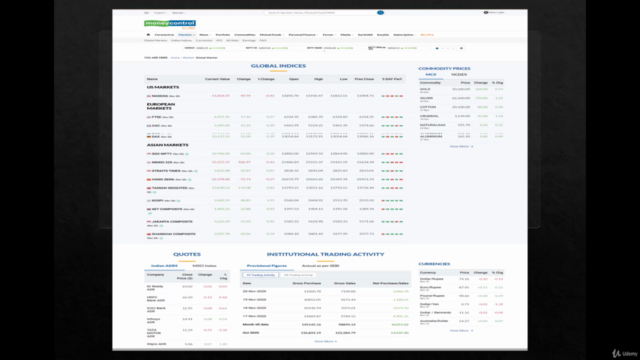The height and width of the screenshot is (360, 640).
Task: Switch to the MCX commodity tab
Action: tap(431, 75)
